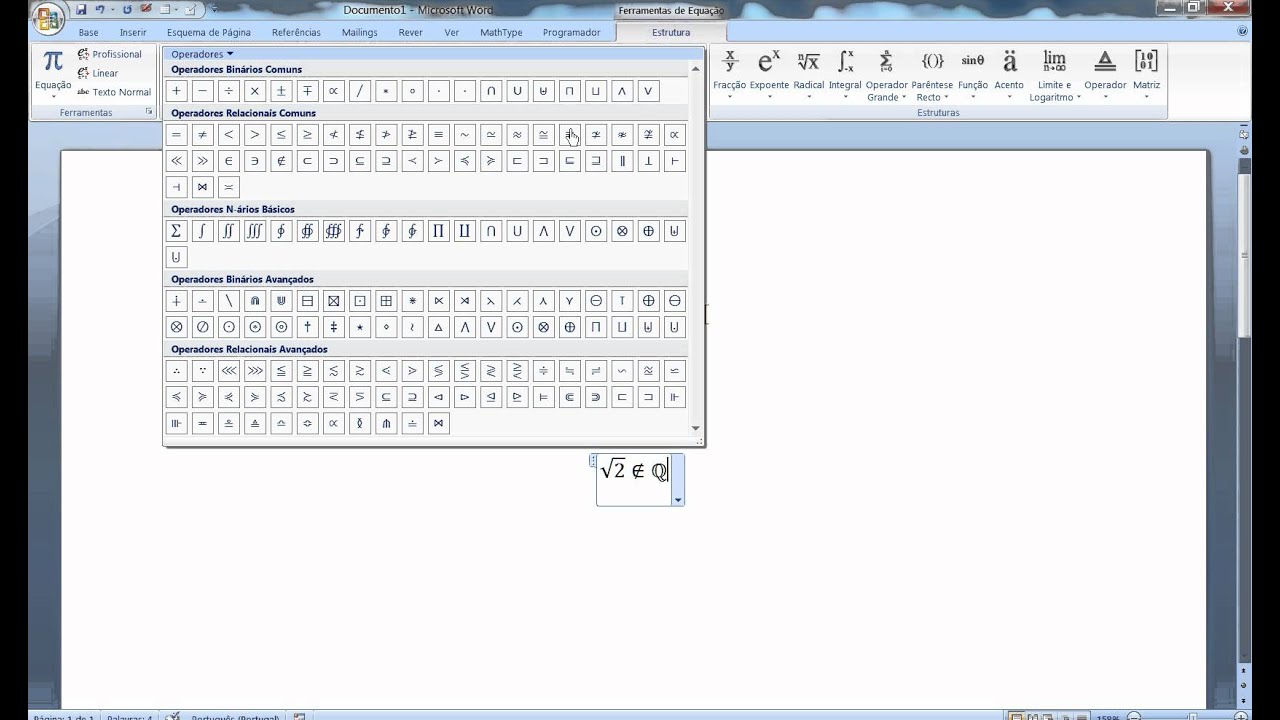Insert the product ∏ N-ary operator

click(438, 231)
